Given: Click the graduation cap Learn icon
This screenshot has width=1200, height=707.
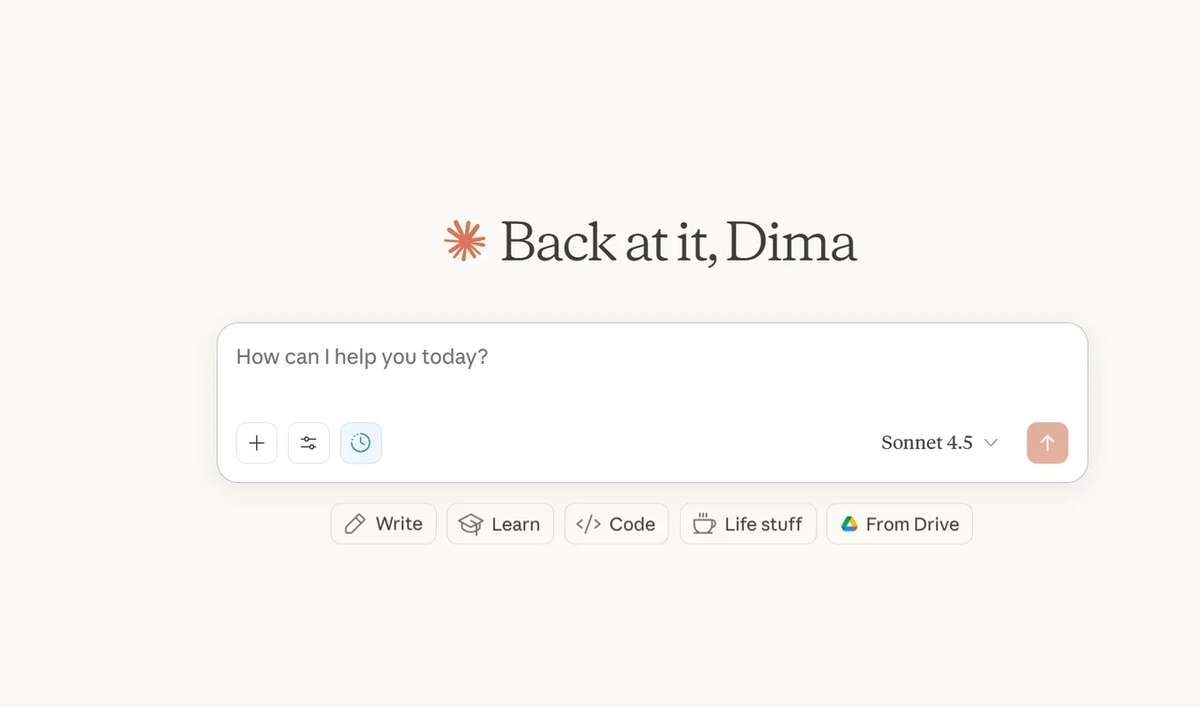Looking at the screenshot, I should pos(470,524).
